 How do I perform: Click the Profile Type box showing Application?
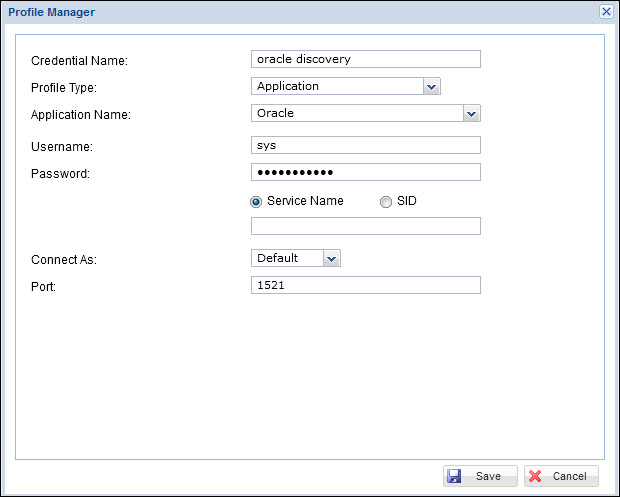click(336, 87)
